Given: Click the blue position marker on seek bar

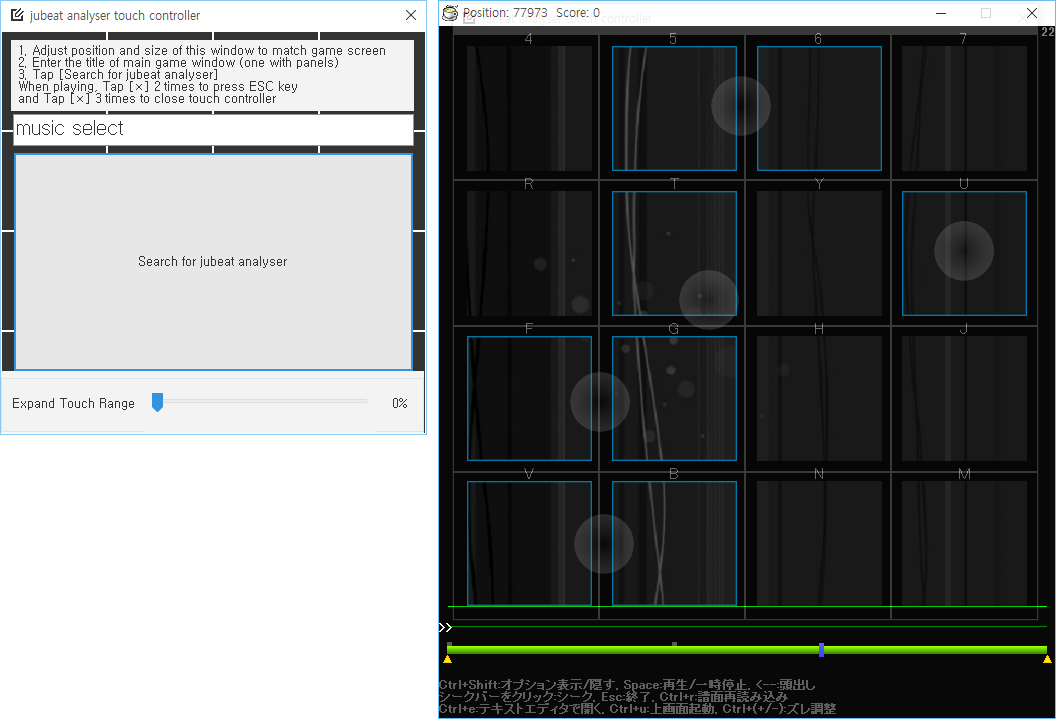Looking at the screenshot, I should pos(822,650).
